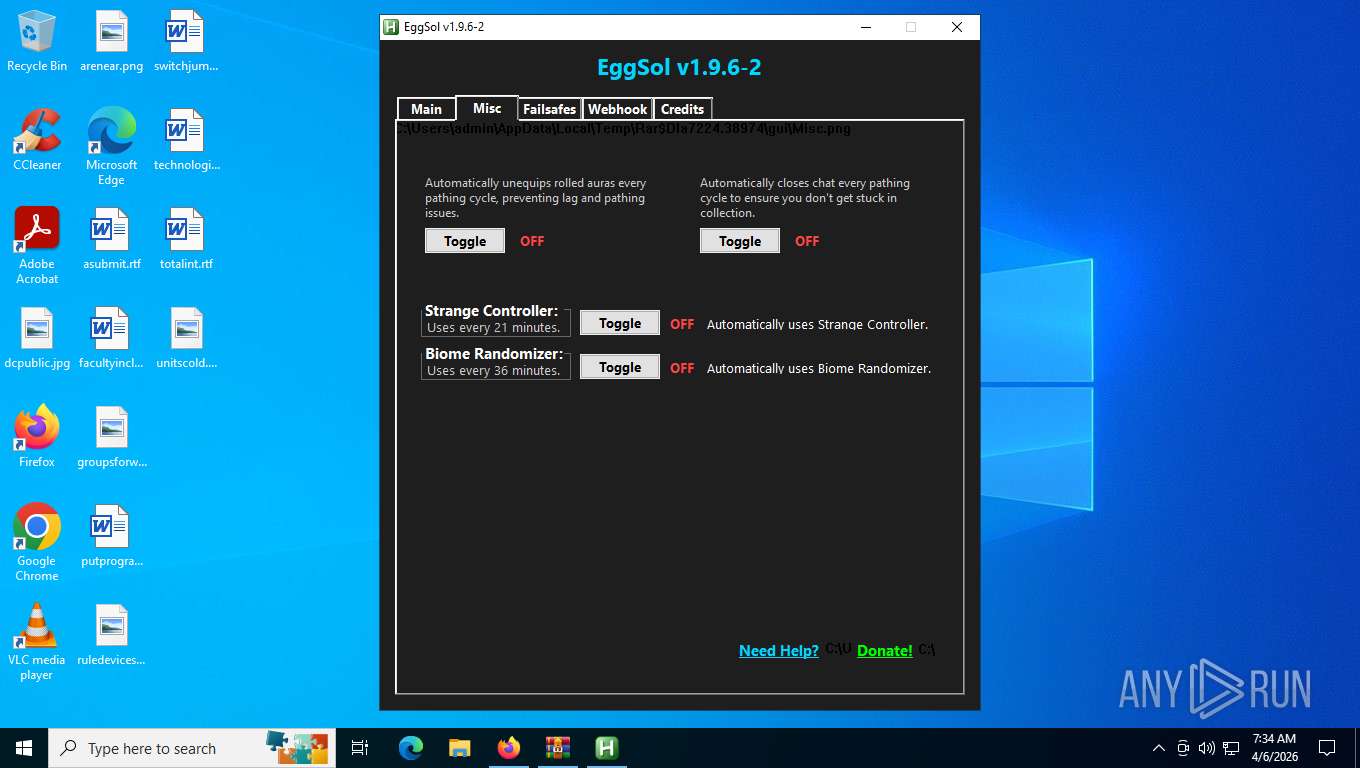
Task: Select the arenear.png desktop file
Action: [x=111, y=41]
